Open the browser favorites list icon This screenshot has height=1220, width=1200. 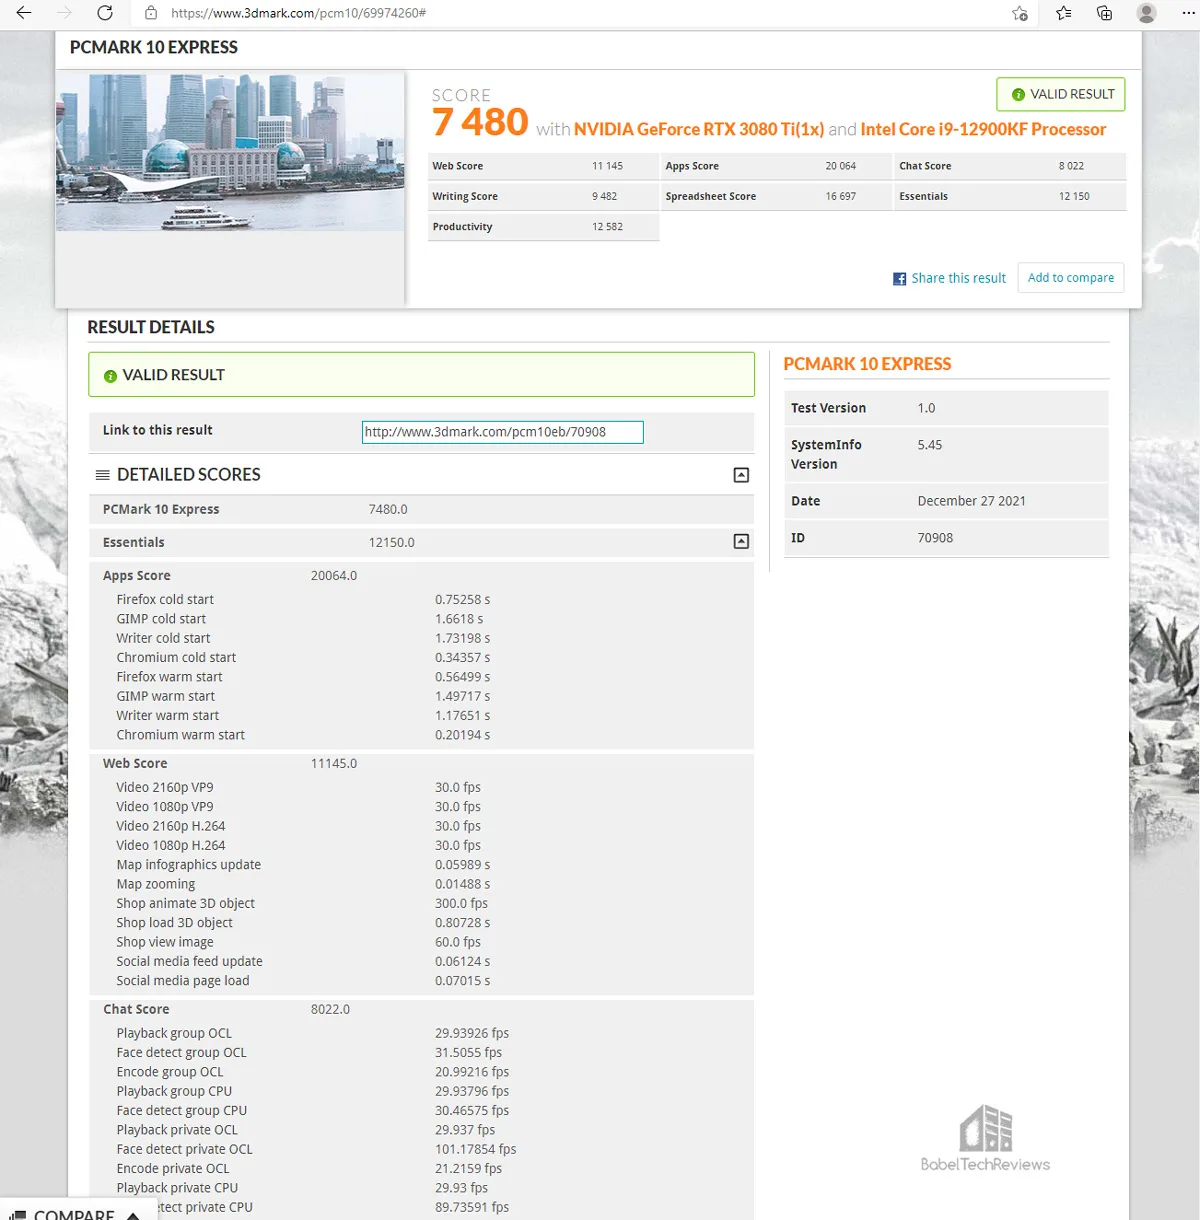click(x=1063, y=13)
